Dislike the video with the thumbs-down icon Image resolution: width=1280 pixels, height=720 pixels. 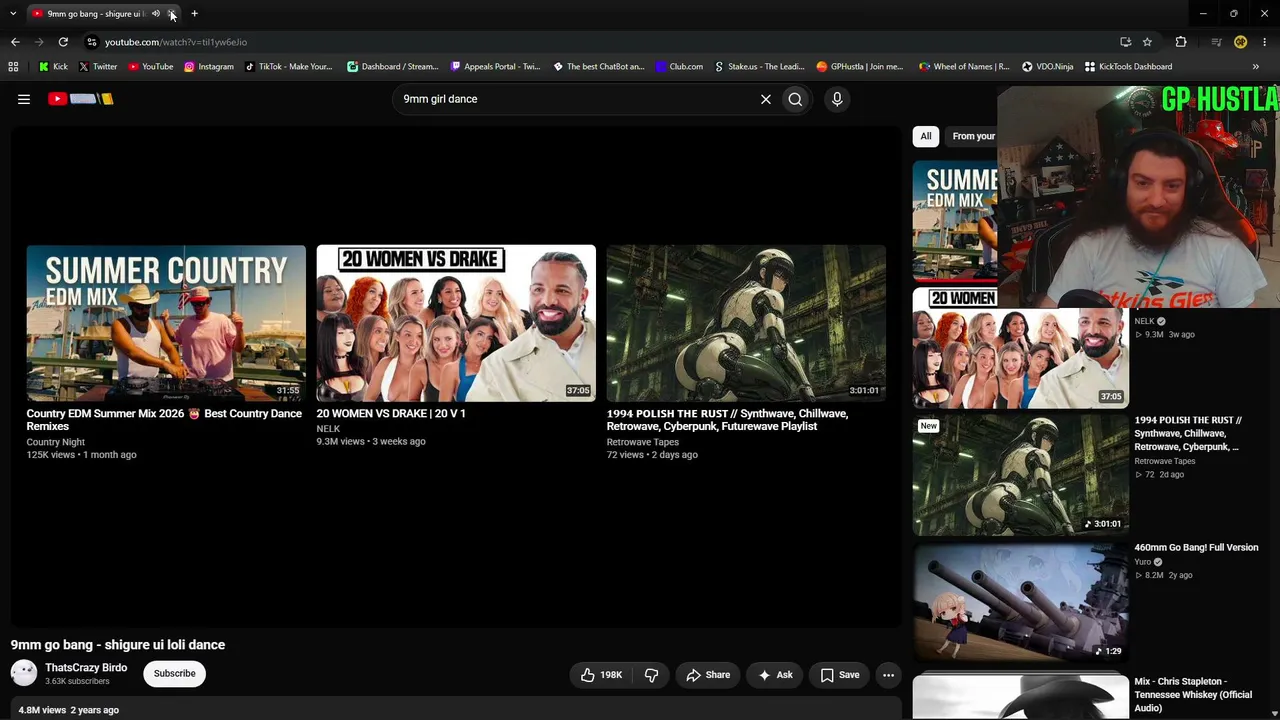click(x=651, y=675)
